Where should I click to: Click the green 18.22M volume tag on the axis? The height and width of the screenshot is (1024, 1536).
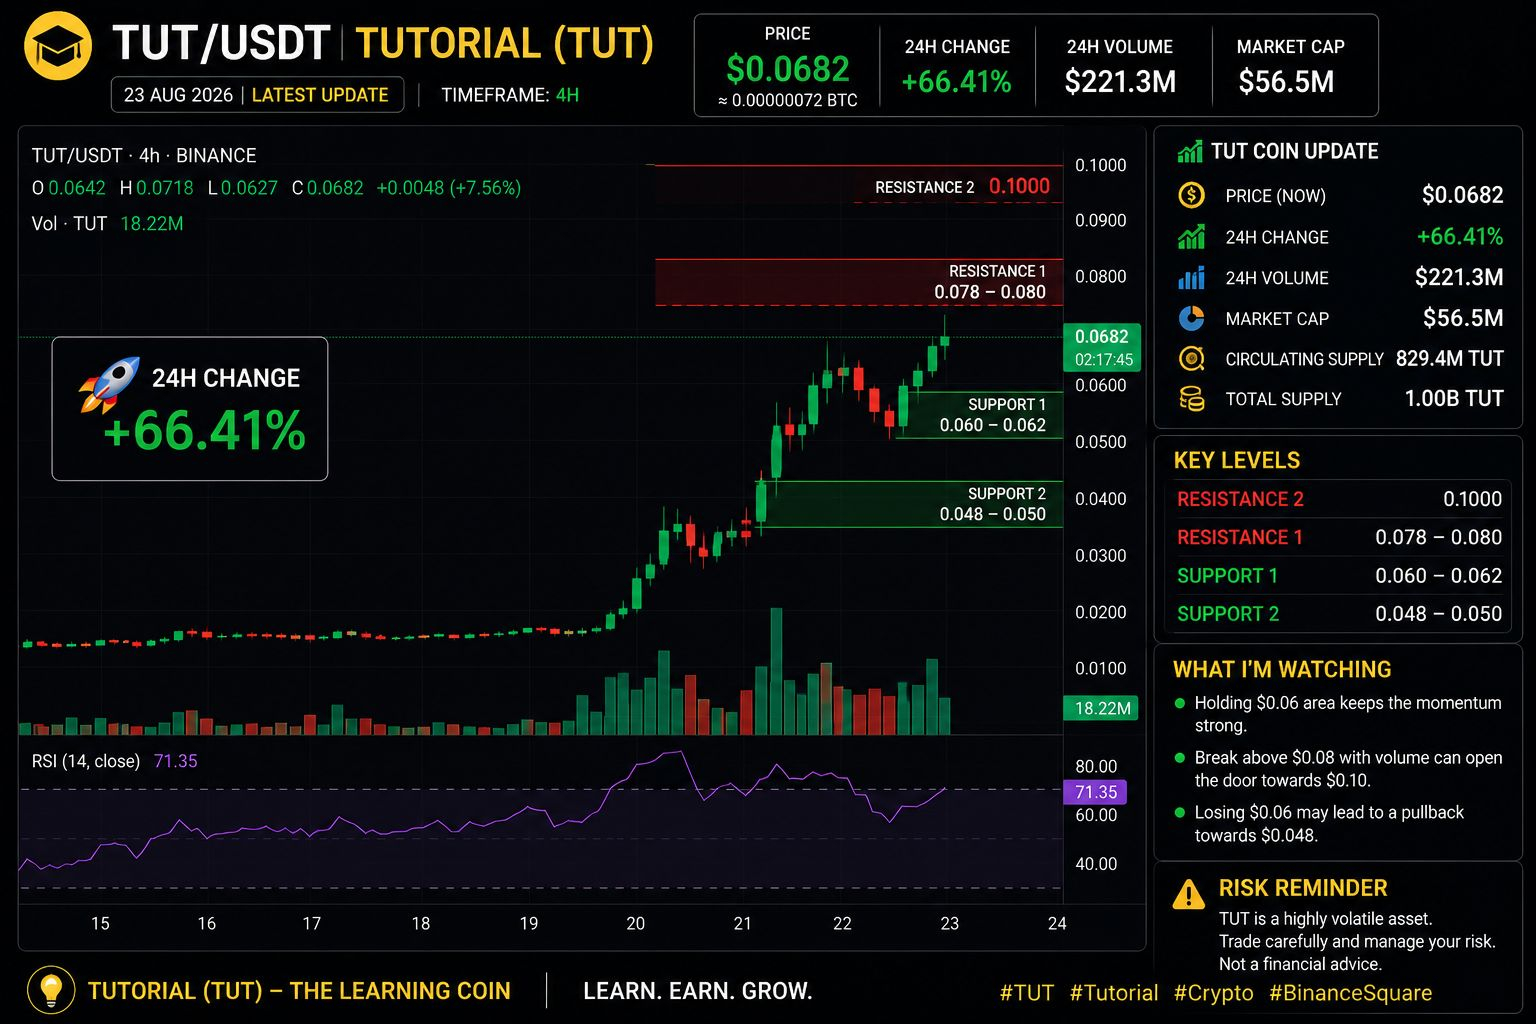(x=1101, y=708)
